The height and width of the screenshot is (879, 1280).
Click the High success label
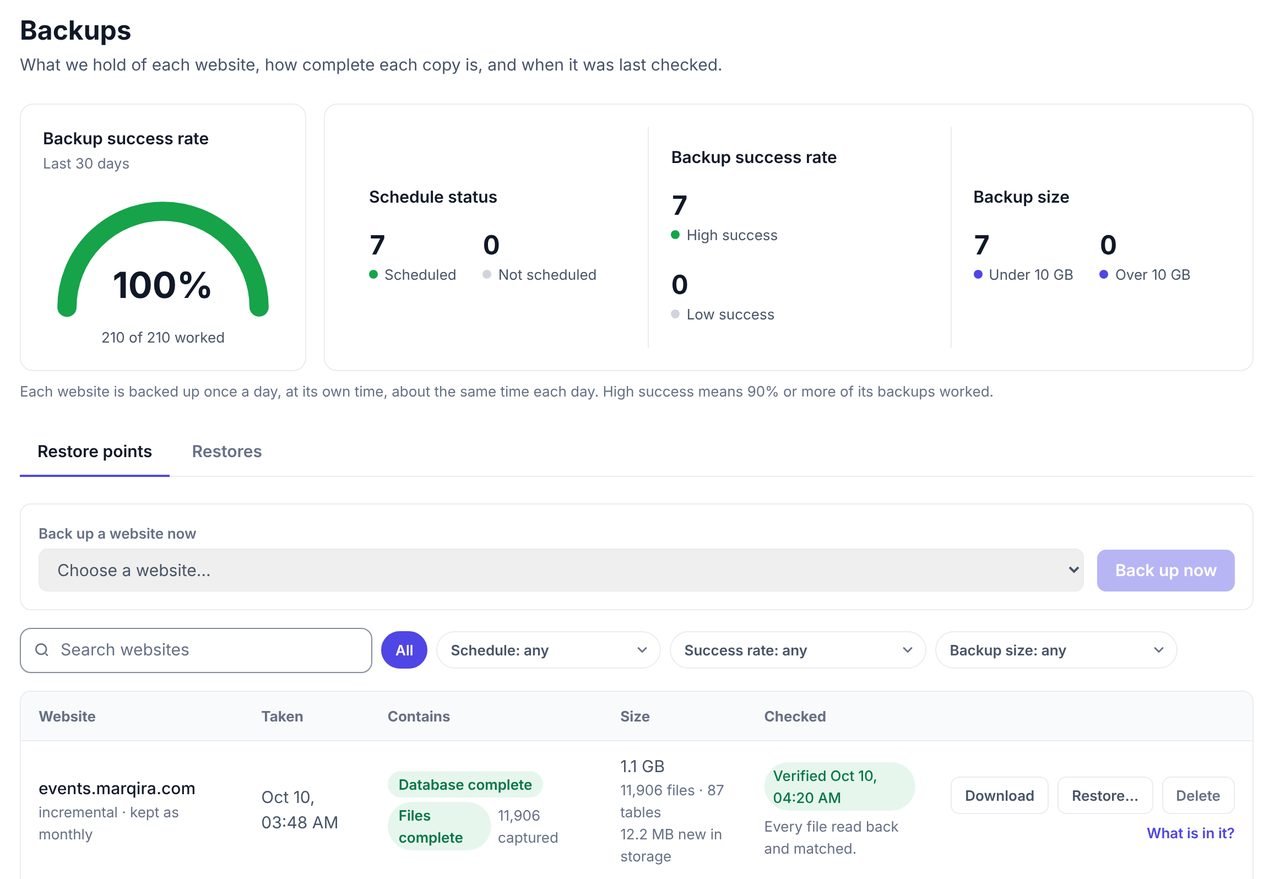point(732,235)
